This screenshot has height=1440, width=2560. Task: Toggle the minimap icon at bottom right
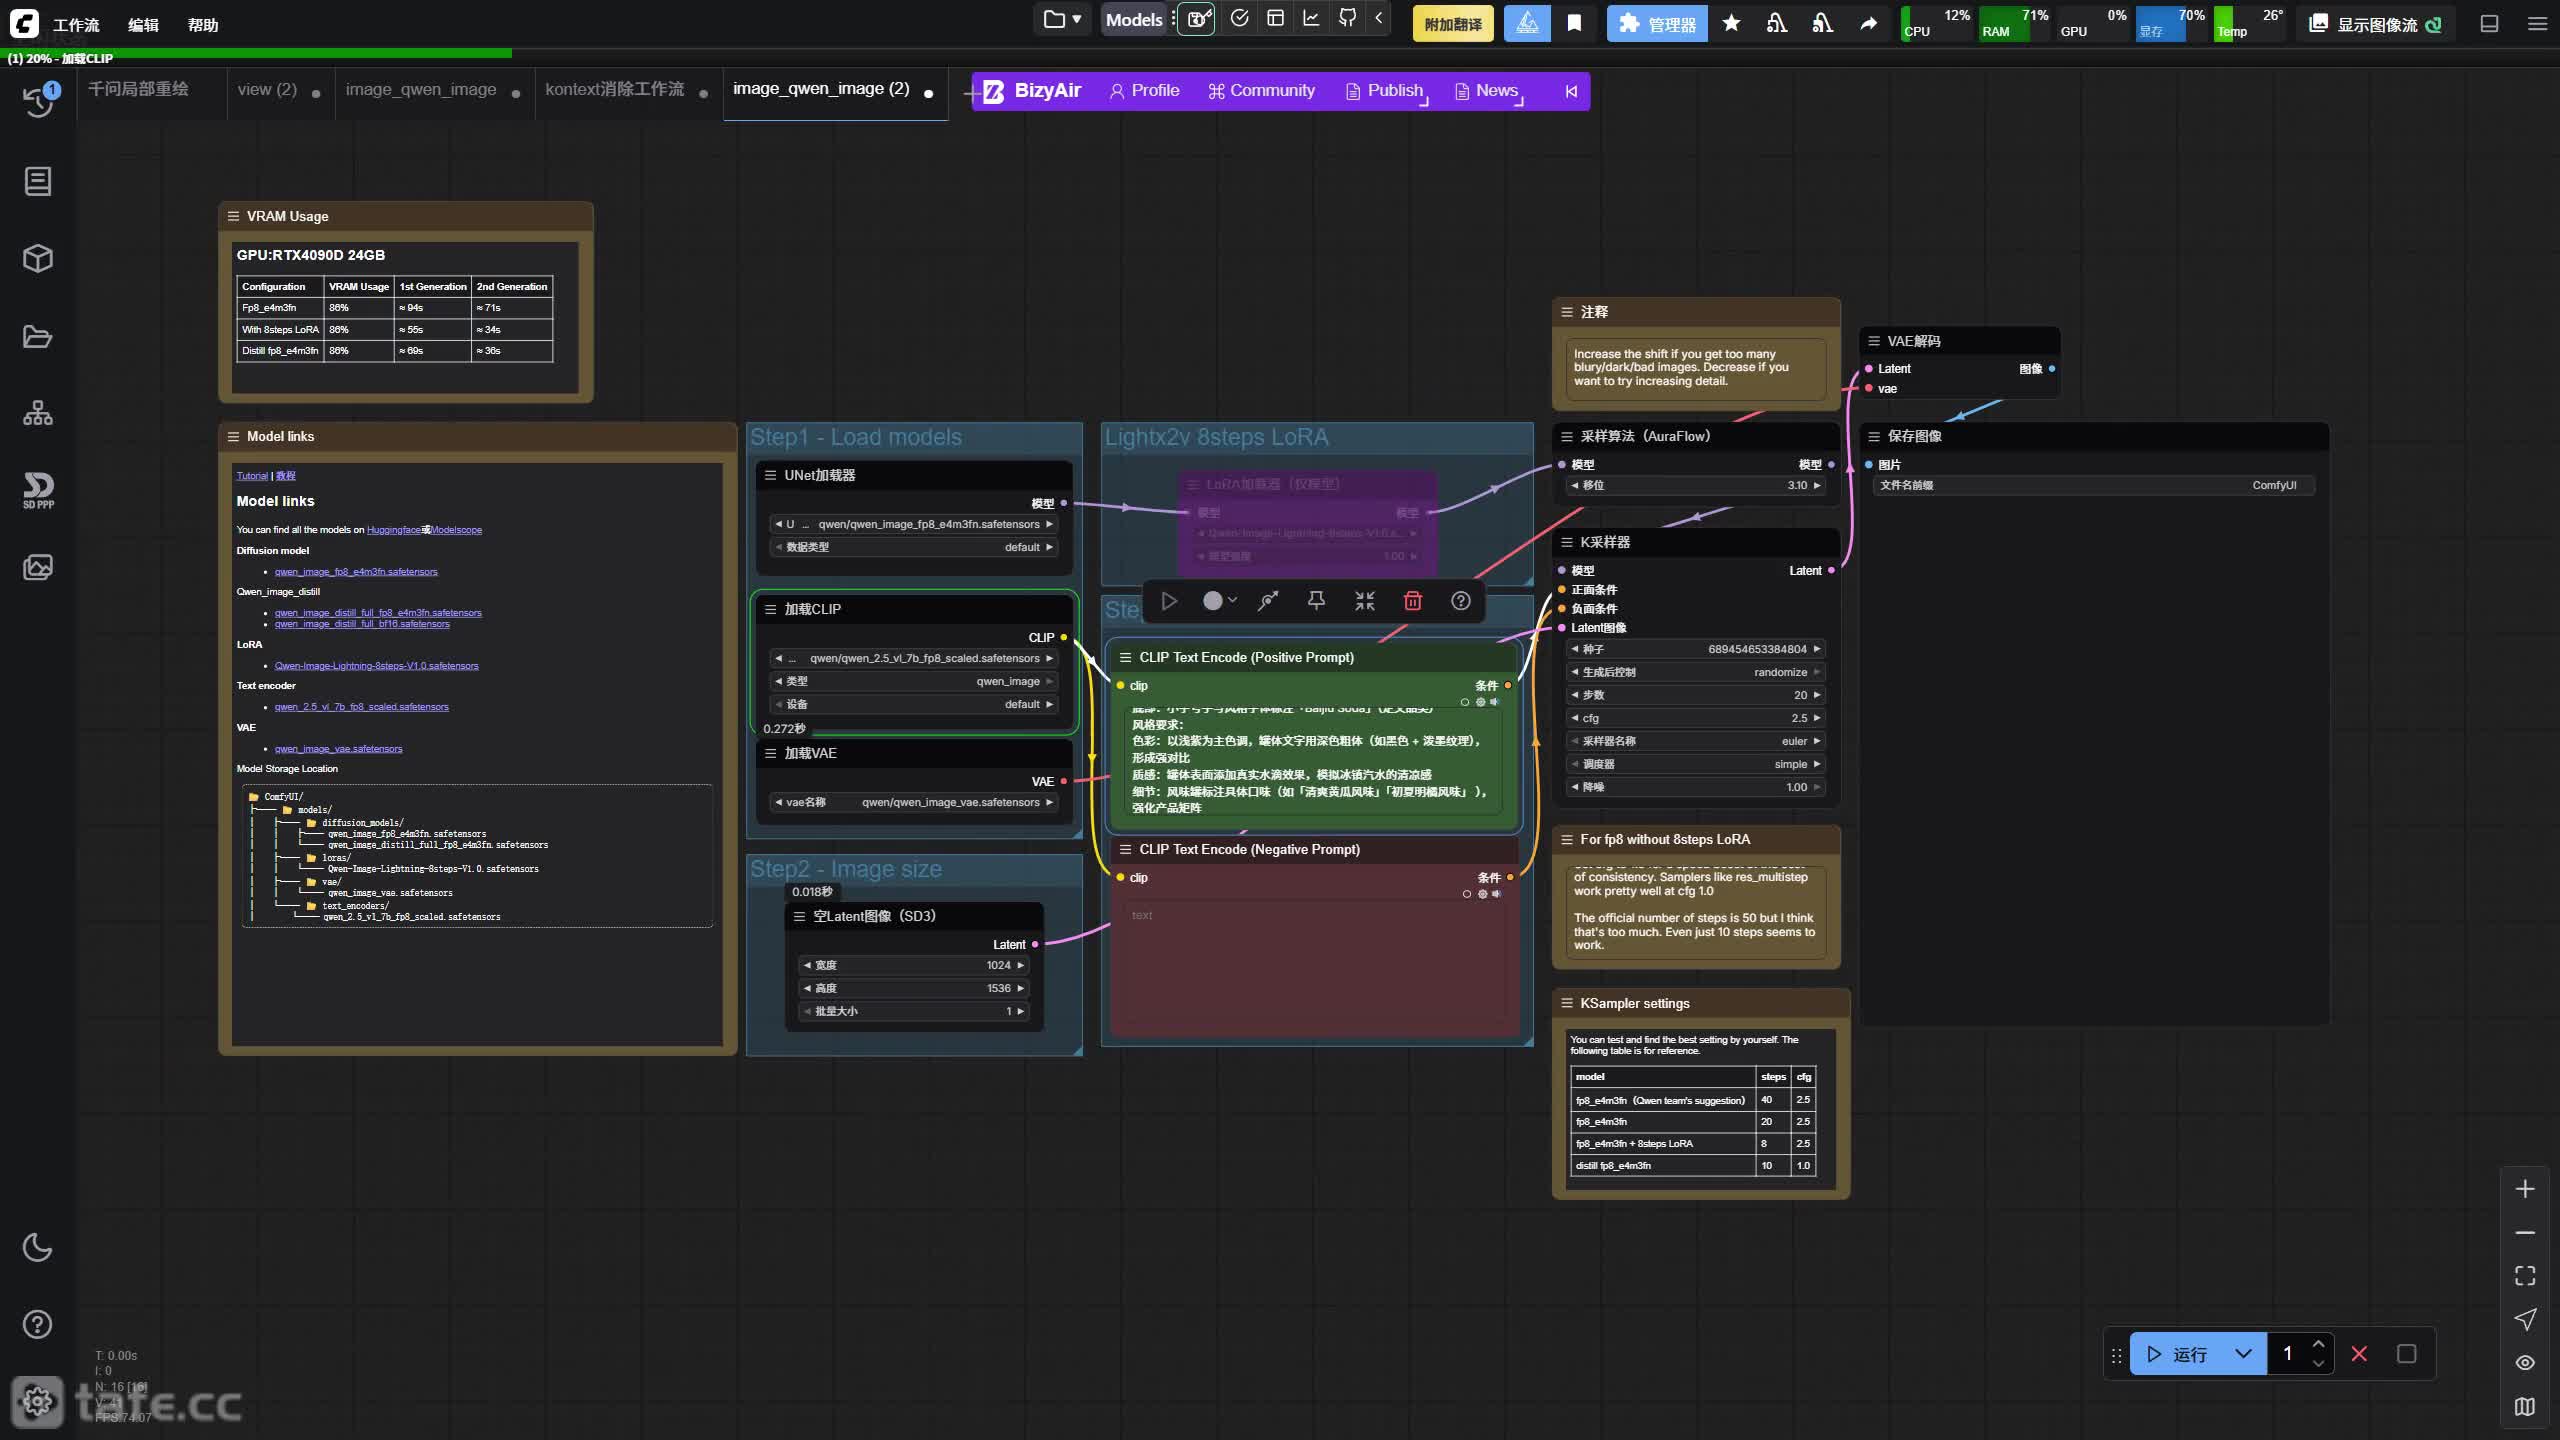pos(2525,1407)
